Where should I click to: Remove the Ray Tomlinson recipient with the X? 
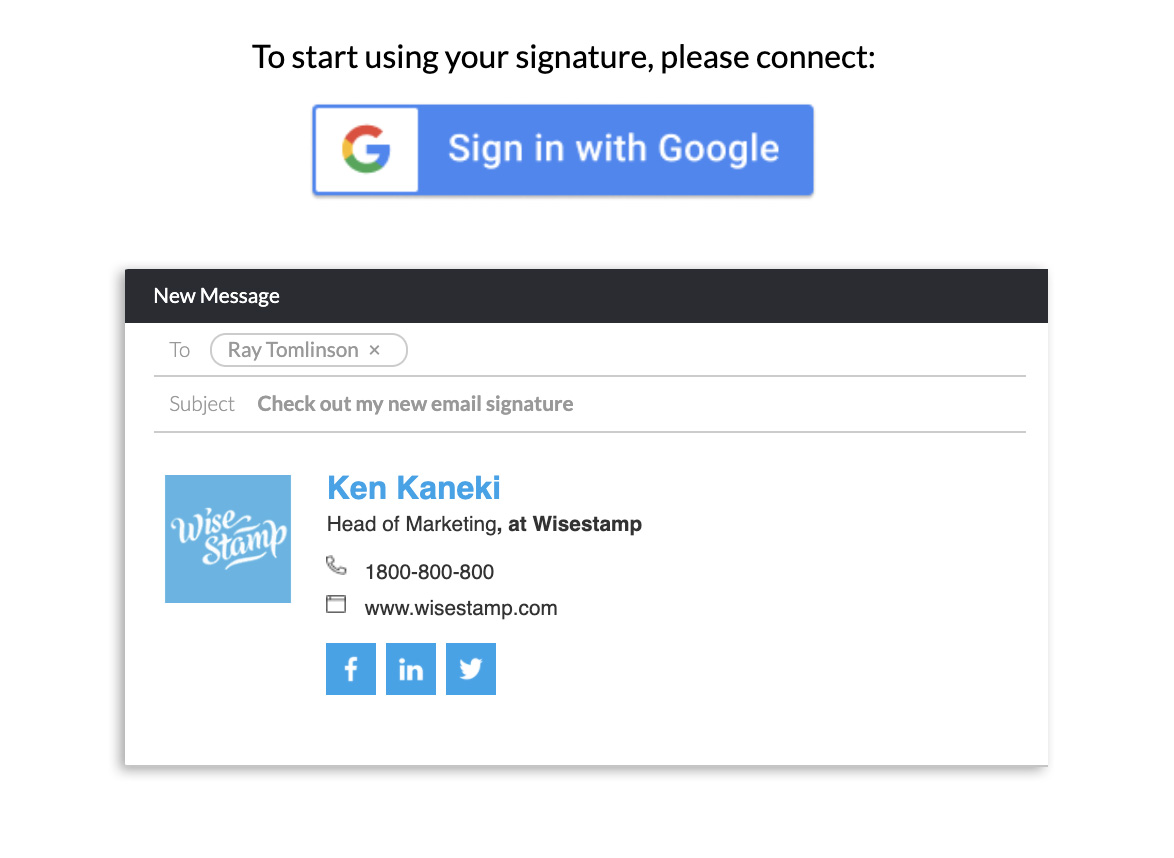(x=374, y=350)
